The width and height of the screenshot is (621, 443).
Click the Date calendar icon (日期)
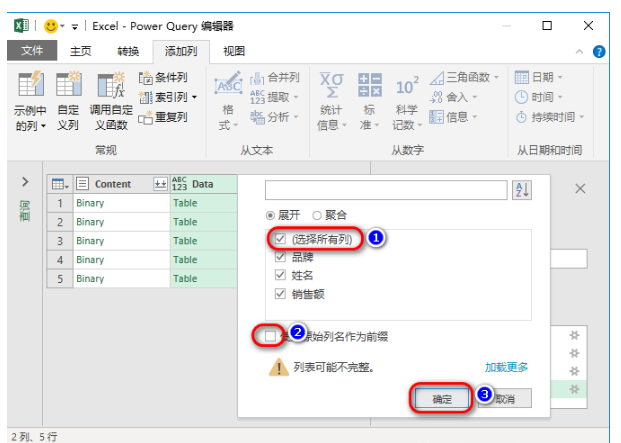(522, 77)
